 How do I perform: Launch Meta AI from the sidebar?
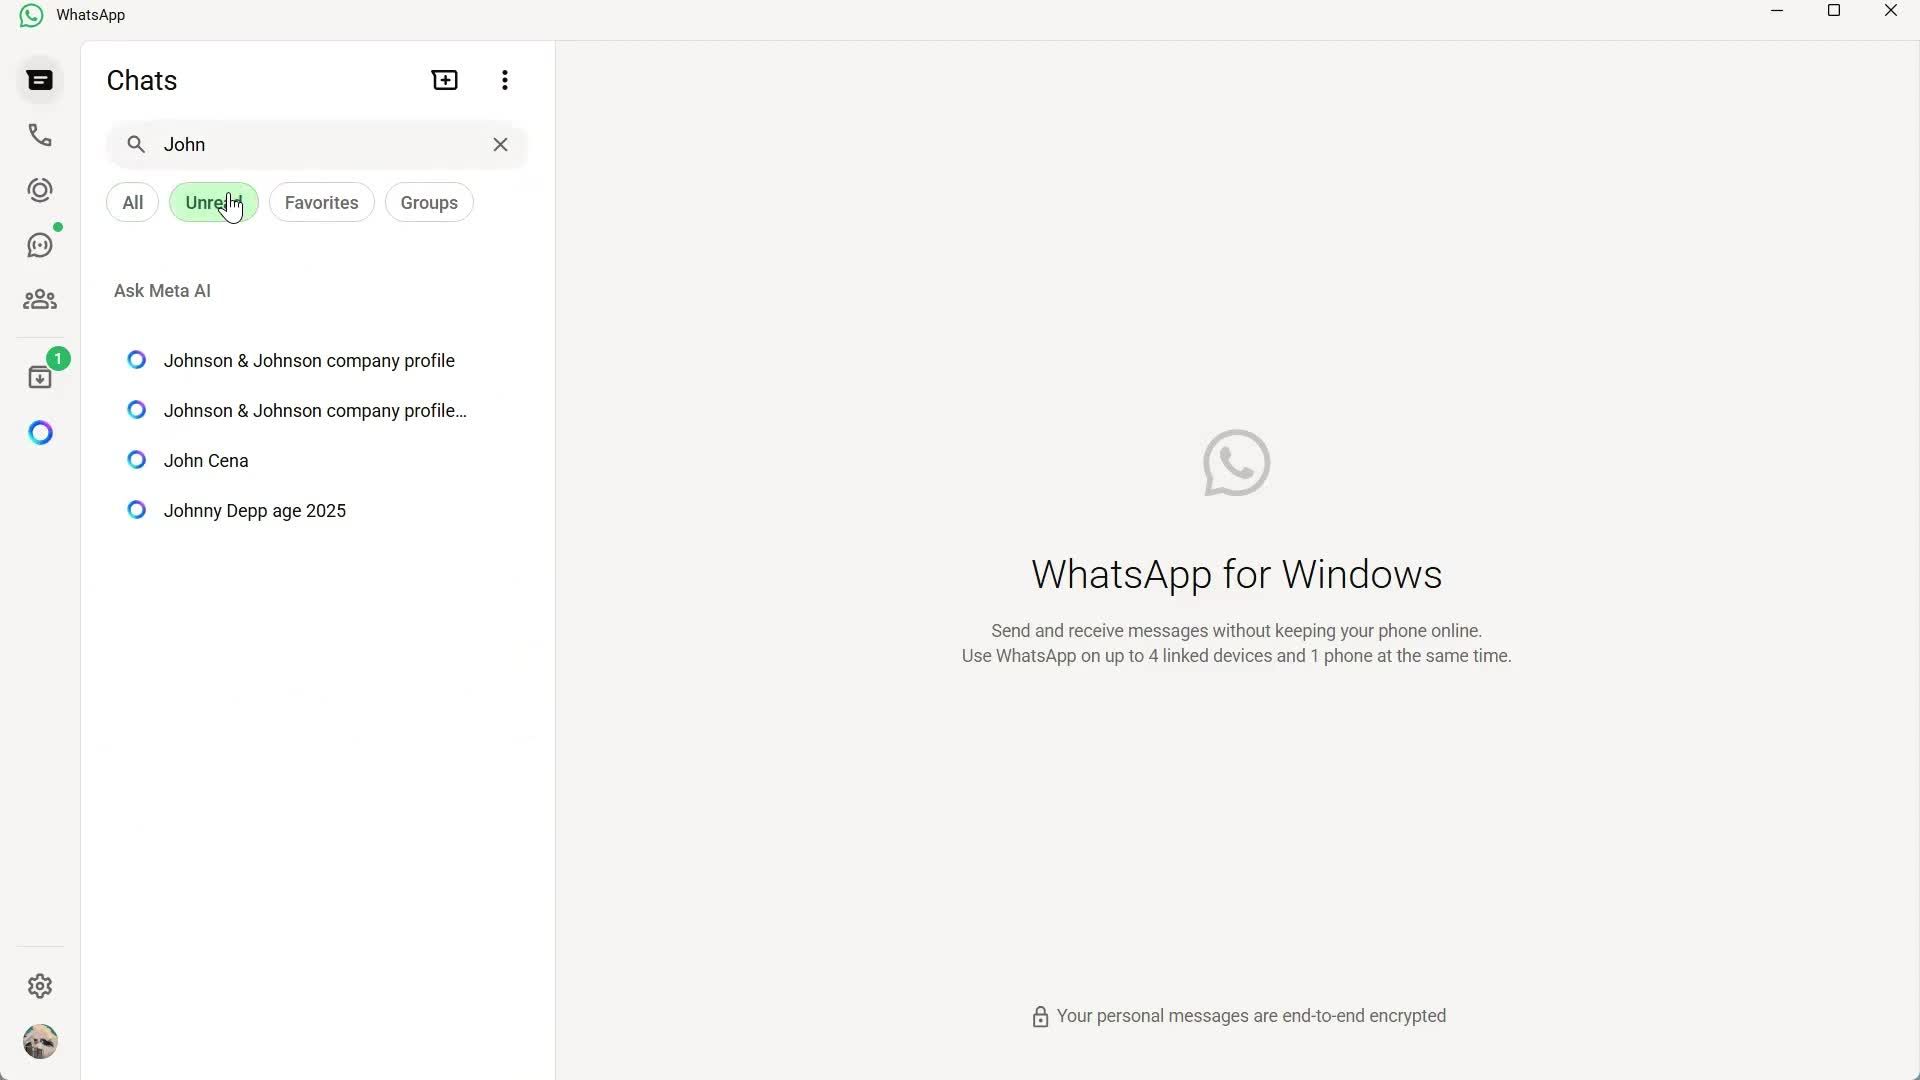(x=40, y=432)
